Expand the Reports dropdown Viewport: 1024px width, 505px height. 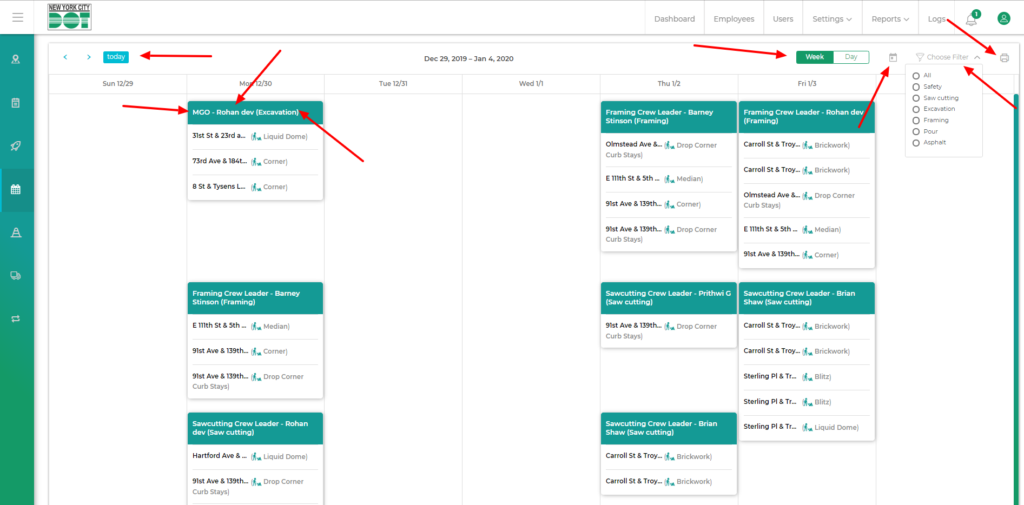click(x=890, y=19)
